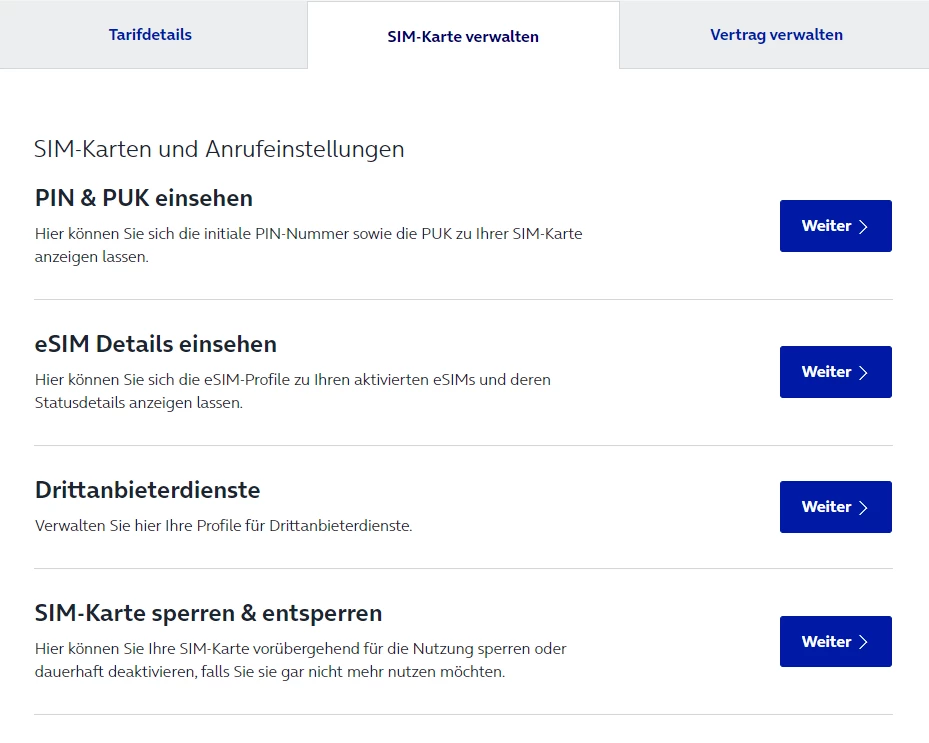Click the PIN & PUK einsehen heading
Screen dimensions: 929x743
[x=143, y=198]
